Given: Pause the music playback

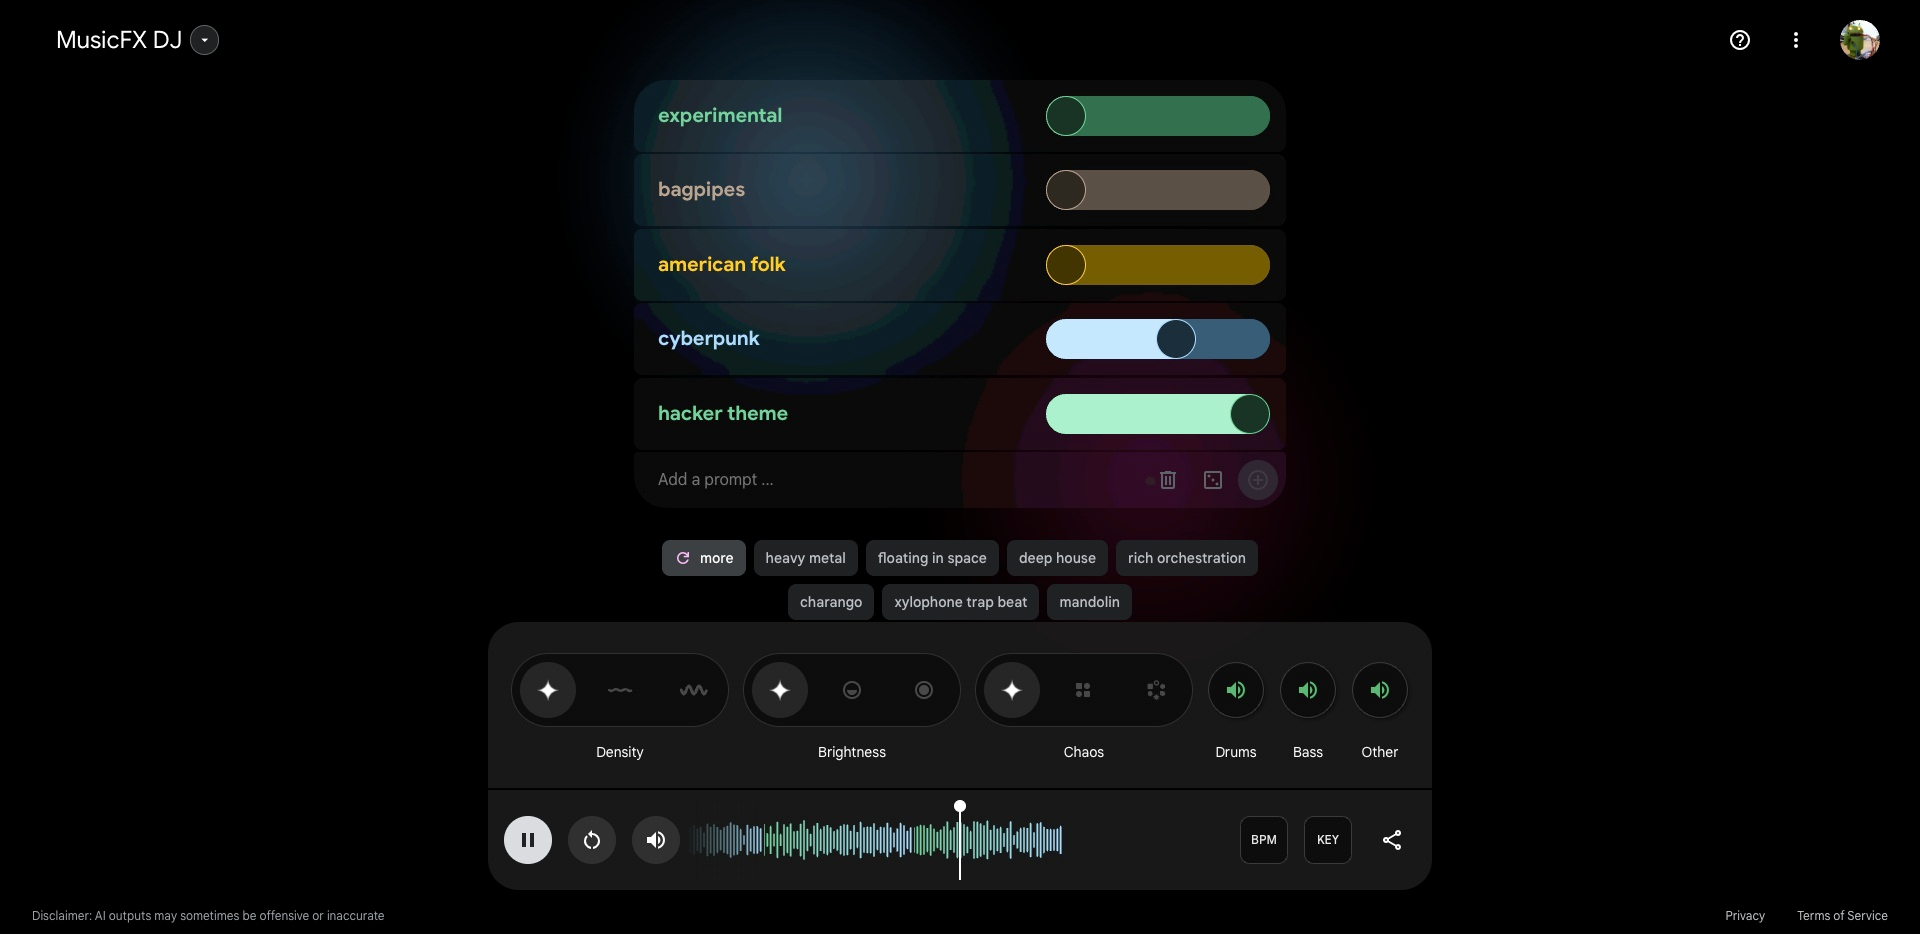Looking at the screenshot, I should 528,840.
